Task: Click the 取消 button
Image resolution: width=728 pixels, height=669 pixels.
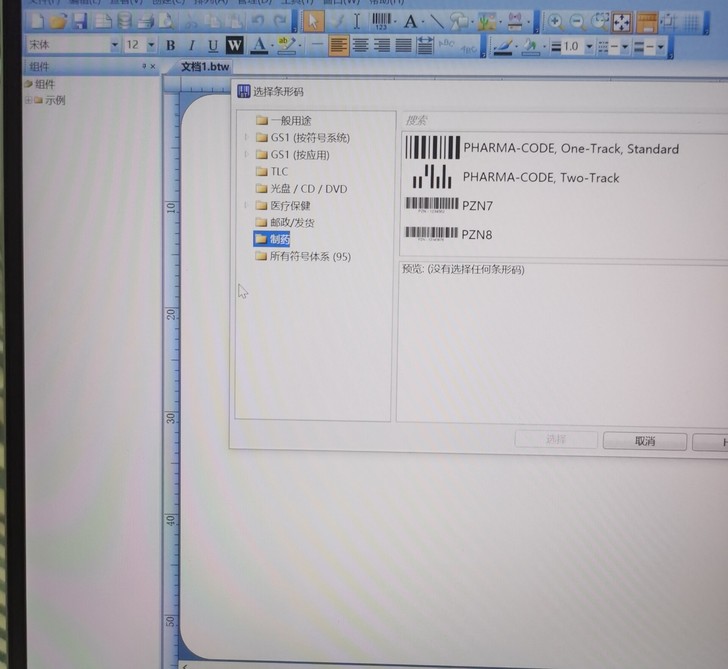Action: click(x=644, y=441)
